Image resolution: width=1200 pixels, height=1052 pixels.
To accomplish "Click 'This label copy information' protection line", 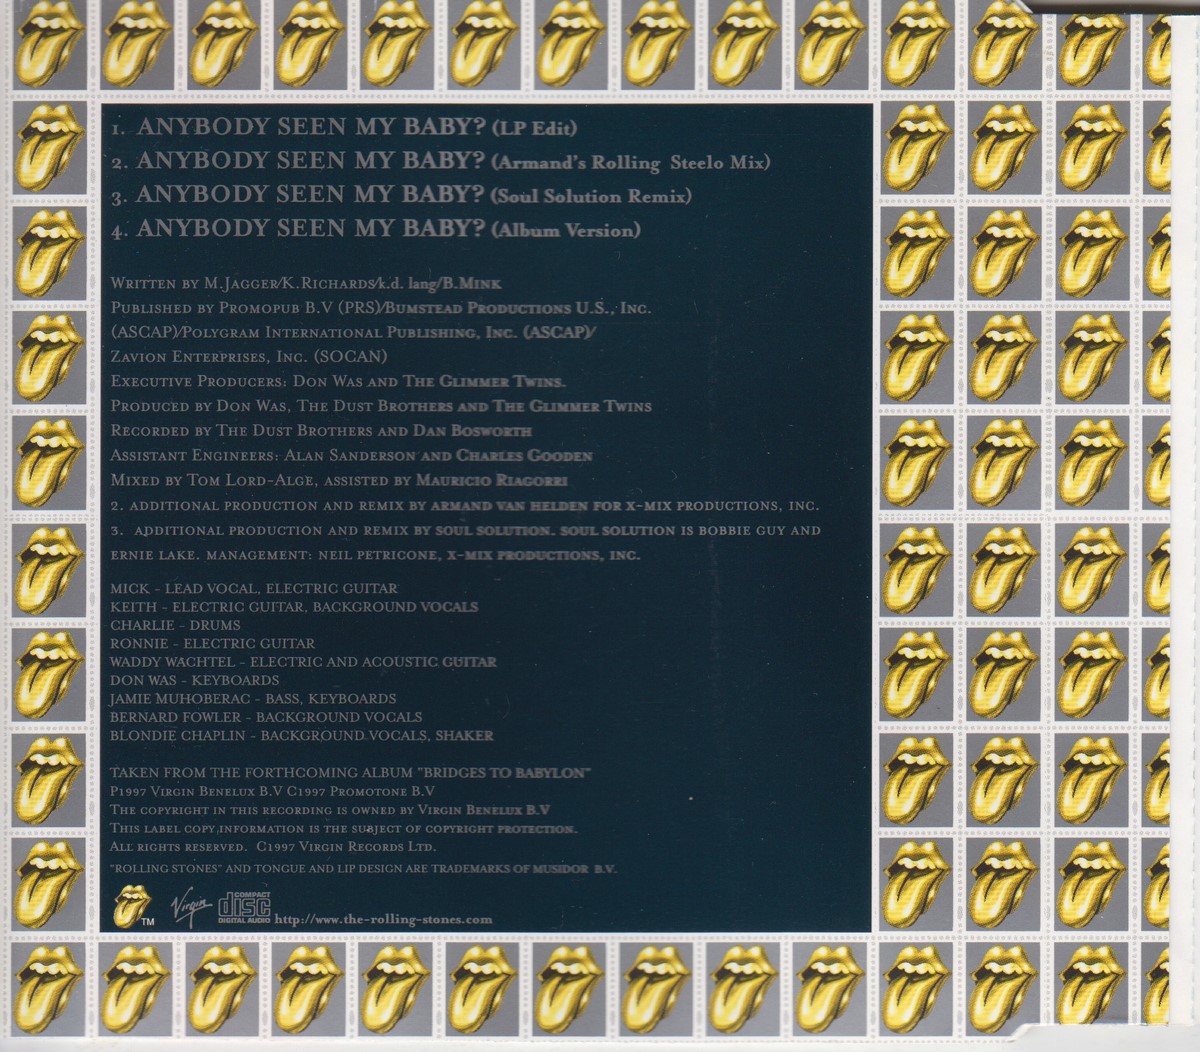I will 343,829.
